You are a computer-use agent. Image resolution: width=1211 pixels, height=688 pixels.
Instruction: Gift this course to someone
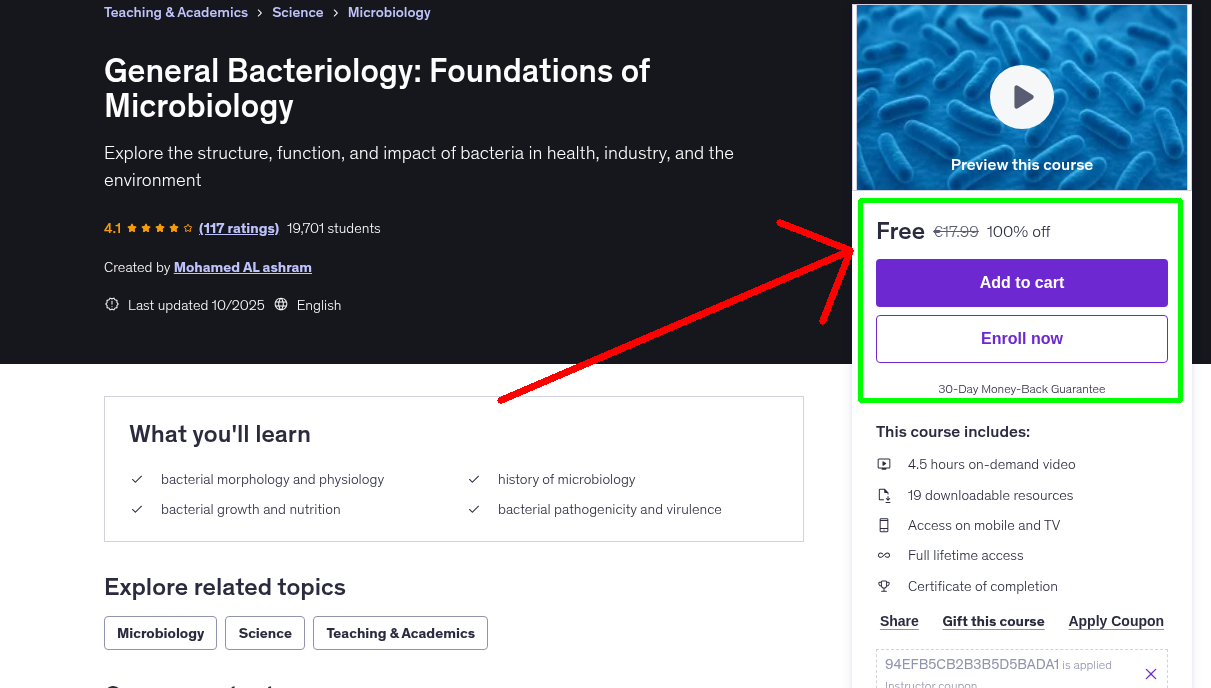(993, 621)
